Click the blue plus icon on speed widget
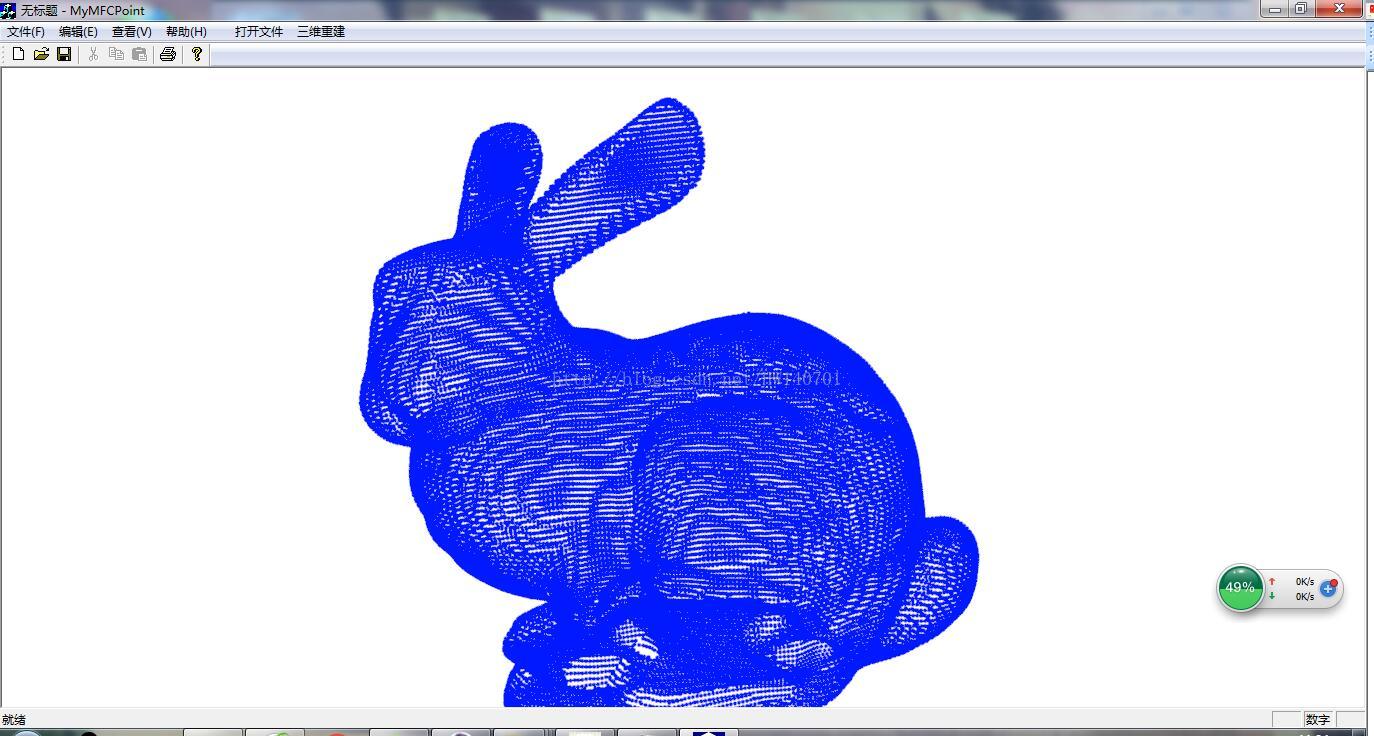This screenshot has width=1374, height=736. pyautogui.click(x=1328, y=588)
